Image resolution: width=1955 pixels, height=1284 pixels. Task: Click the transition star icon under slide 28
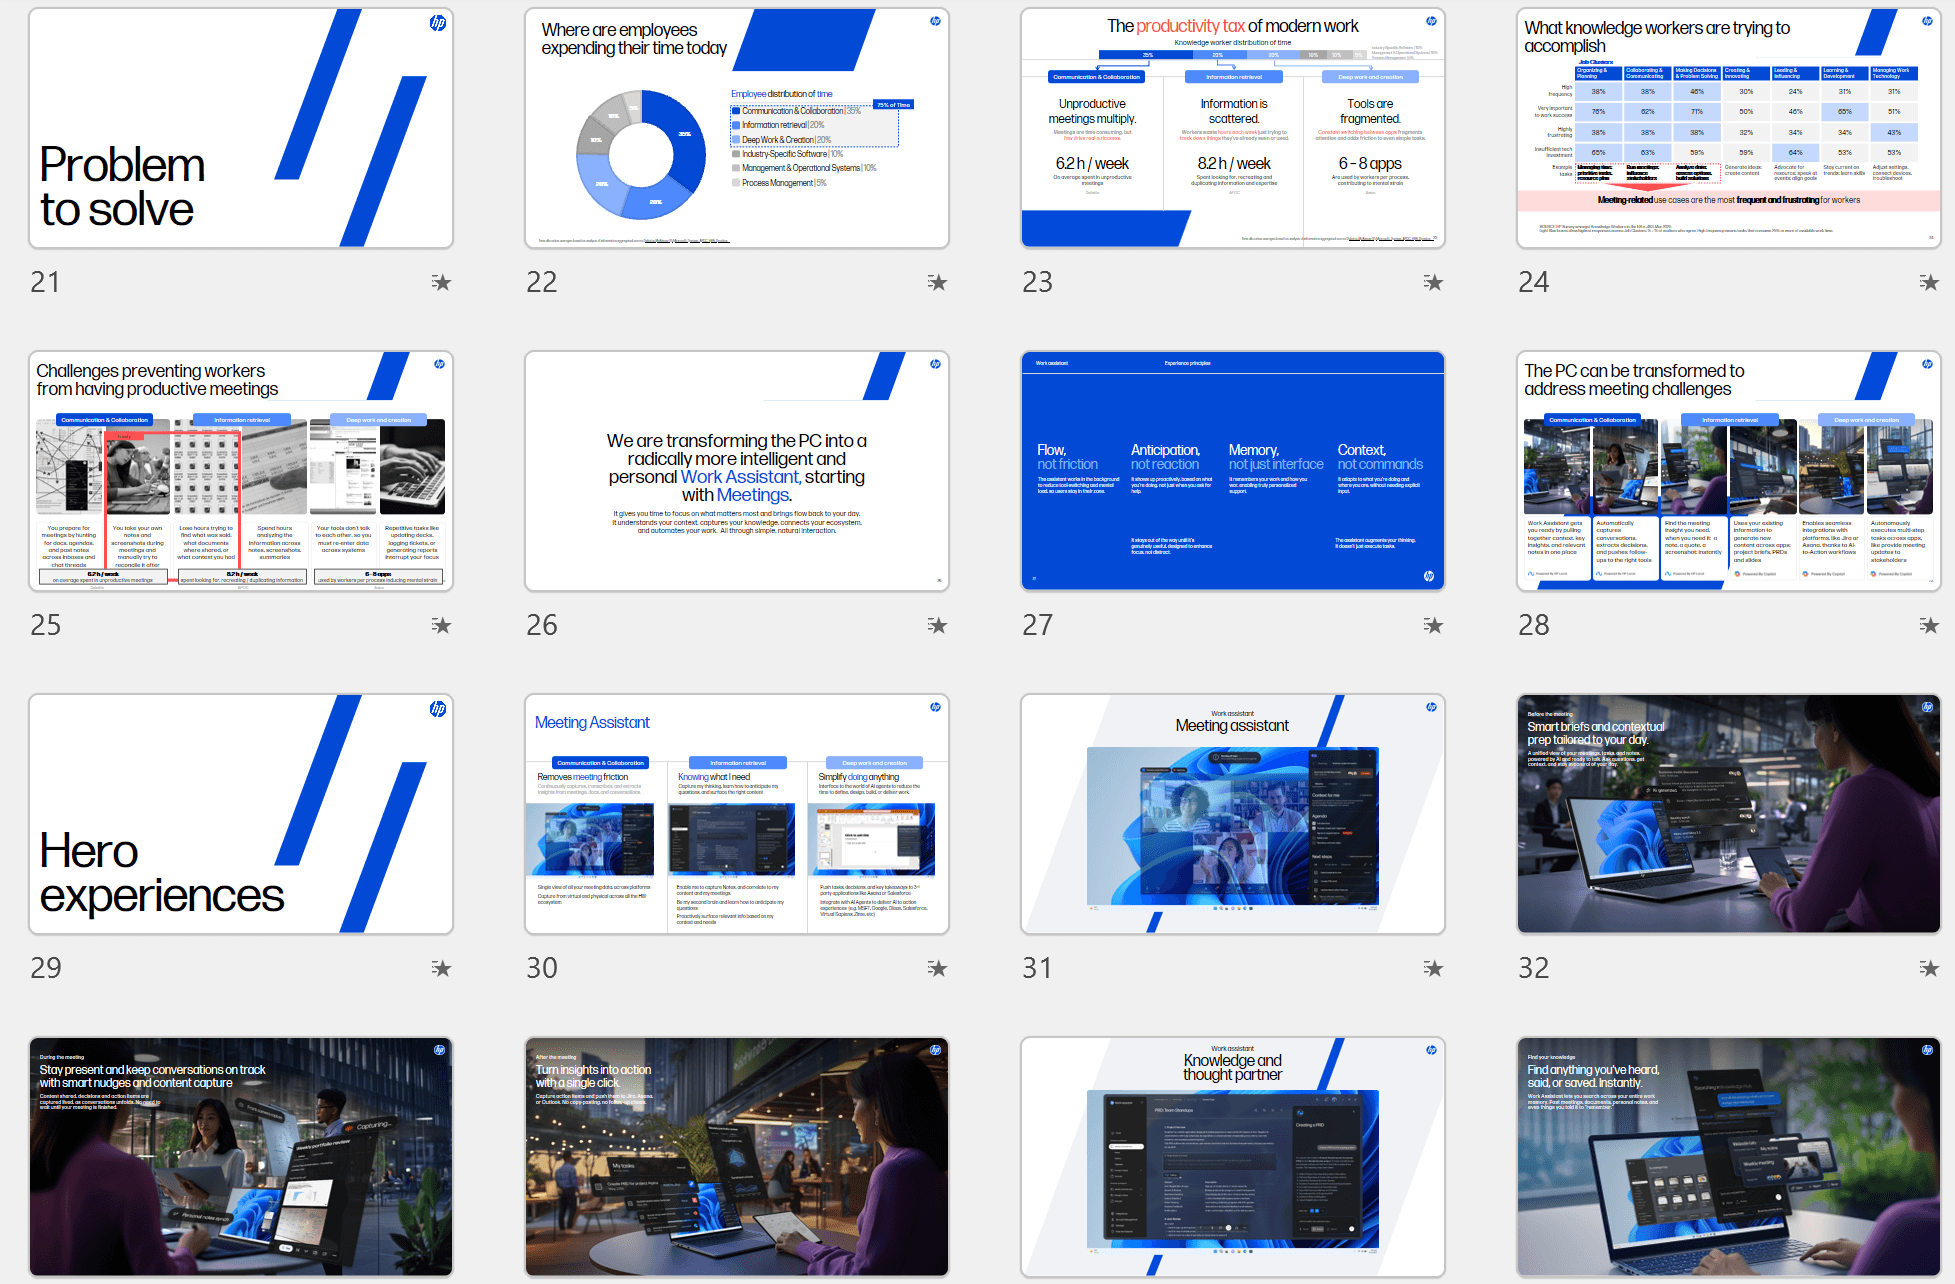[x=1929, y=626]
